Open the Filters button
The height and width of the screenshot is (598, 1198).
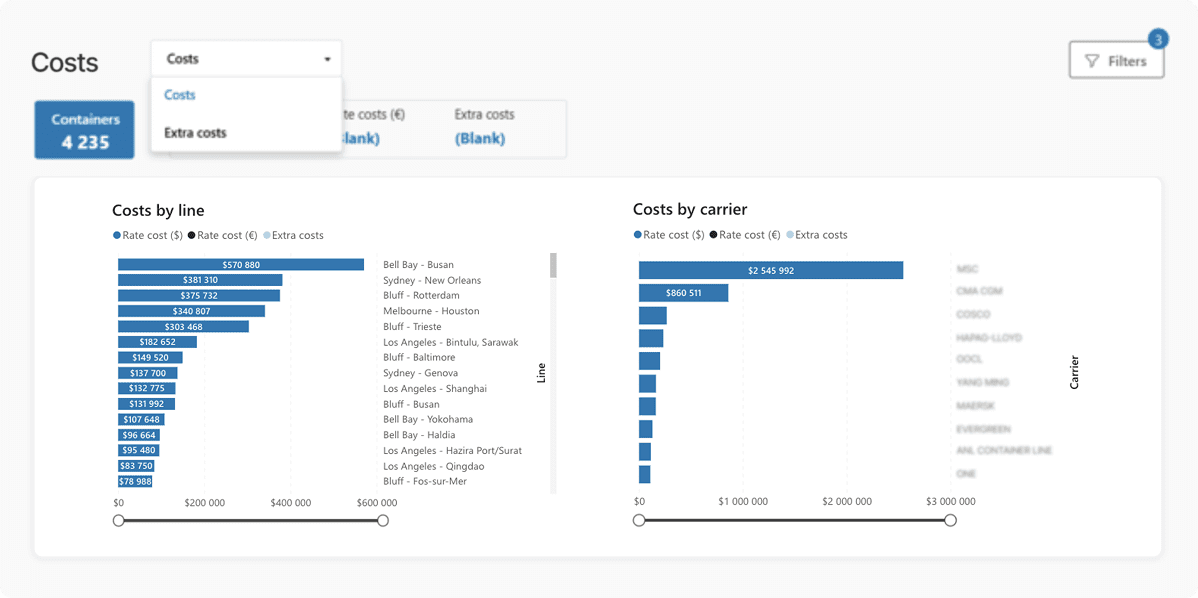pyautogui.click(x=1116, y=61)
